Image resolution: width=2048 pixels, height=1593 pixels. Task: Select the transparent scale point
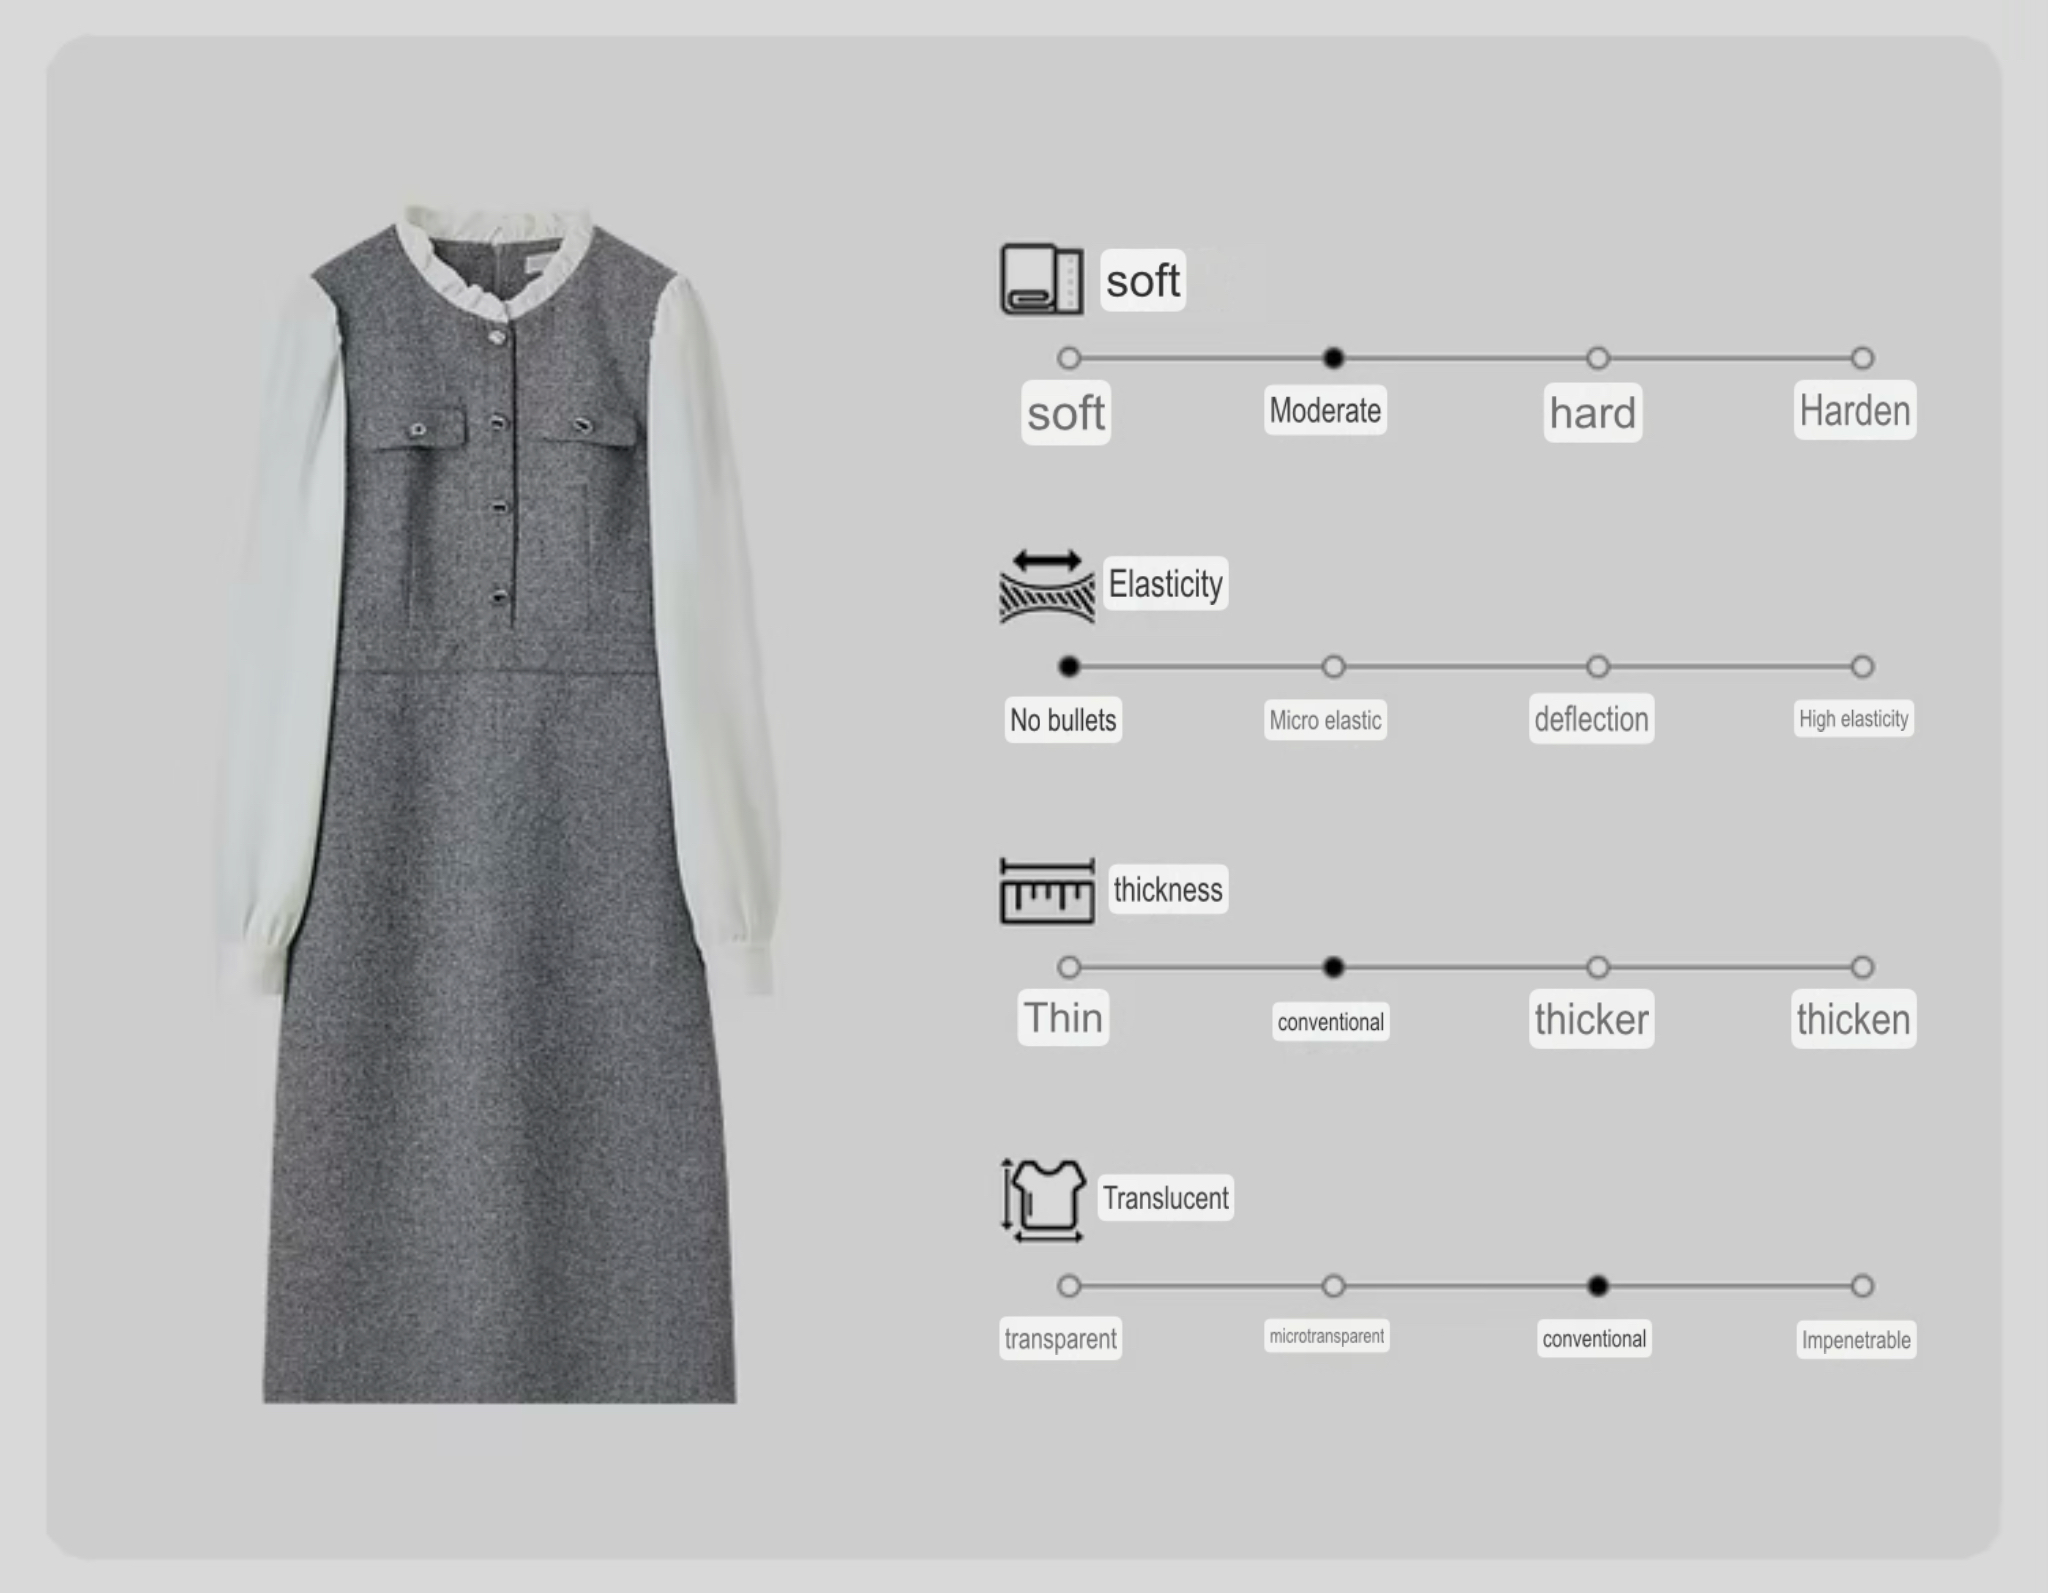point(1069,1286)
